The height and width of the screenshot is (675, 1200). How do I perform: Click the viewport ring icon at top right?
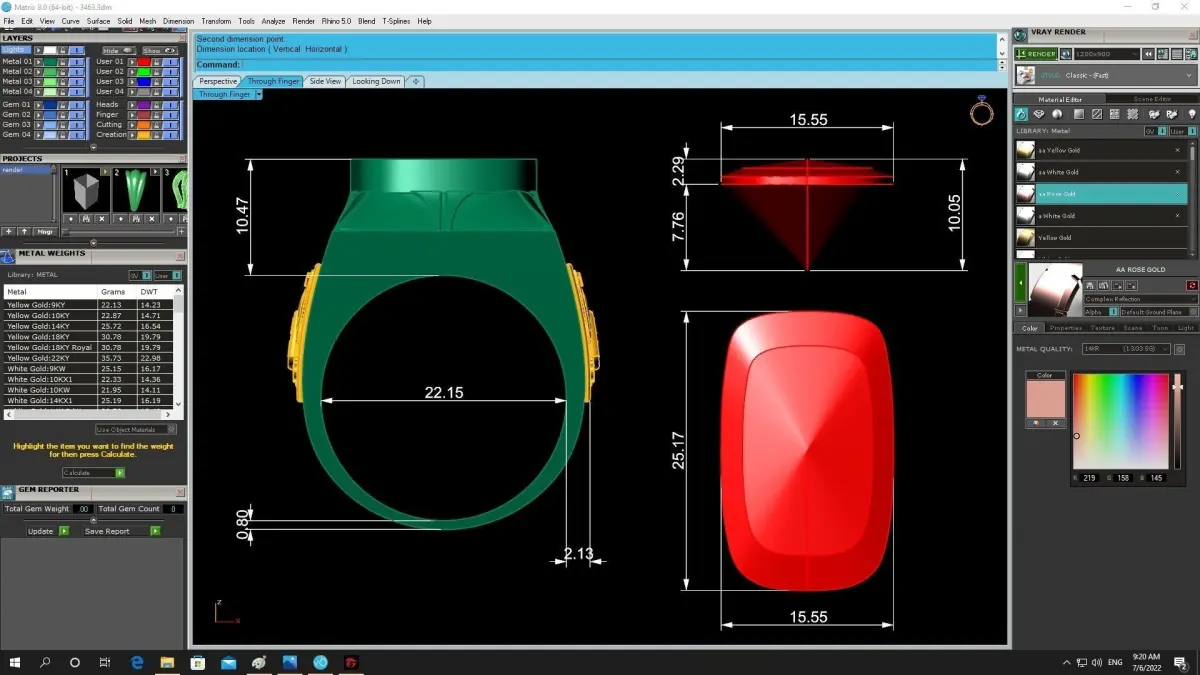[981, 111]
